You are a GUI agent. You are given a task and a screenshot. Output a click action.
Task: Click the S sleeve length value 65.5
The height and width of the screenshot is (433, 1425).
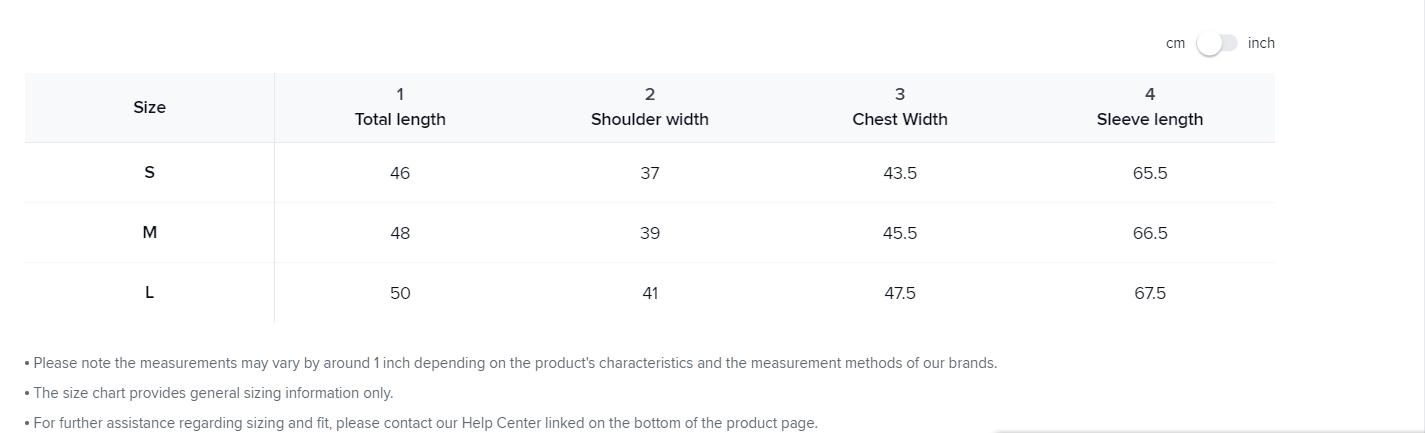point(1149,173)
